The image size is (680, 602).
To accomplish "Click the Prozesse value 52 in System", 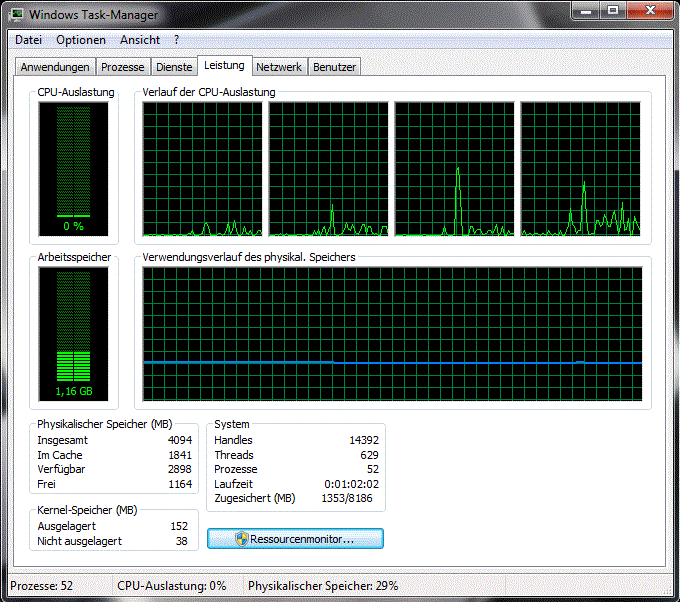I will tap(373, 469).
